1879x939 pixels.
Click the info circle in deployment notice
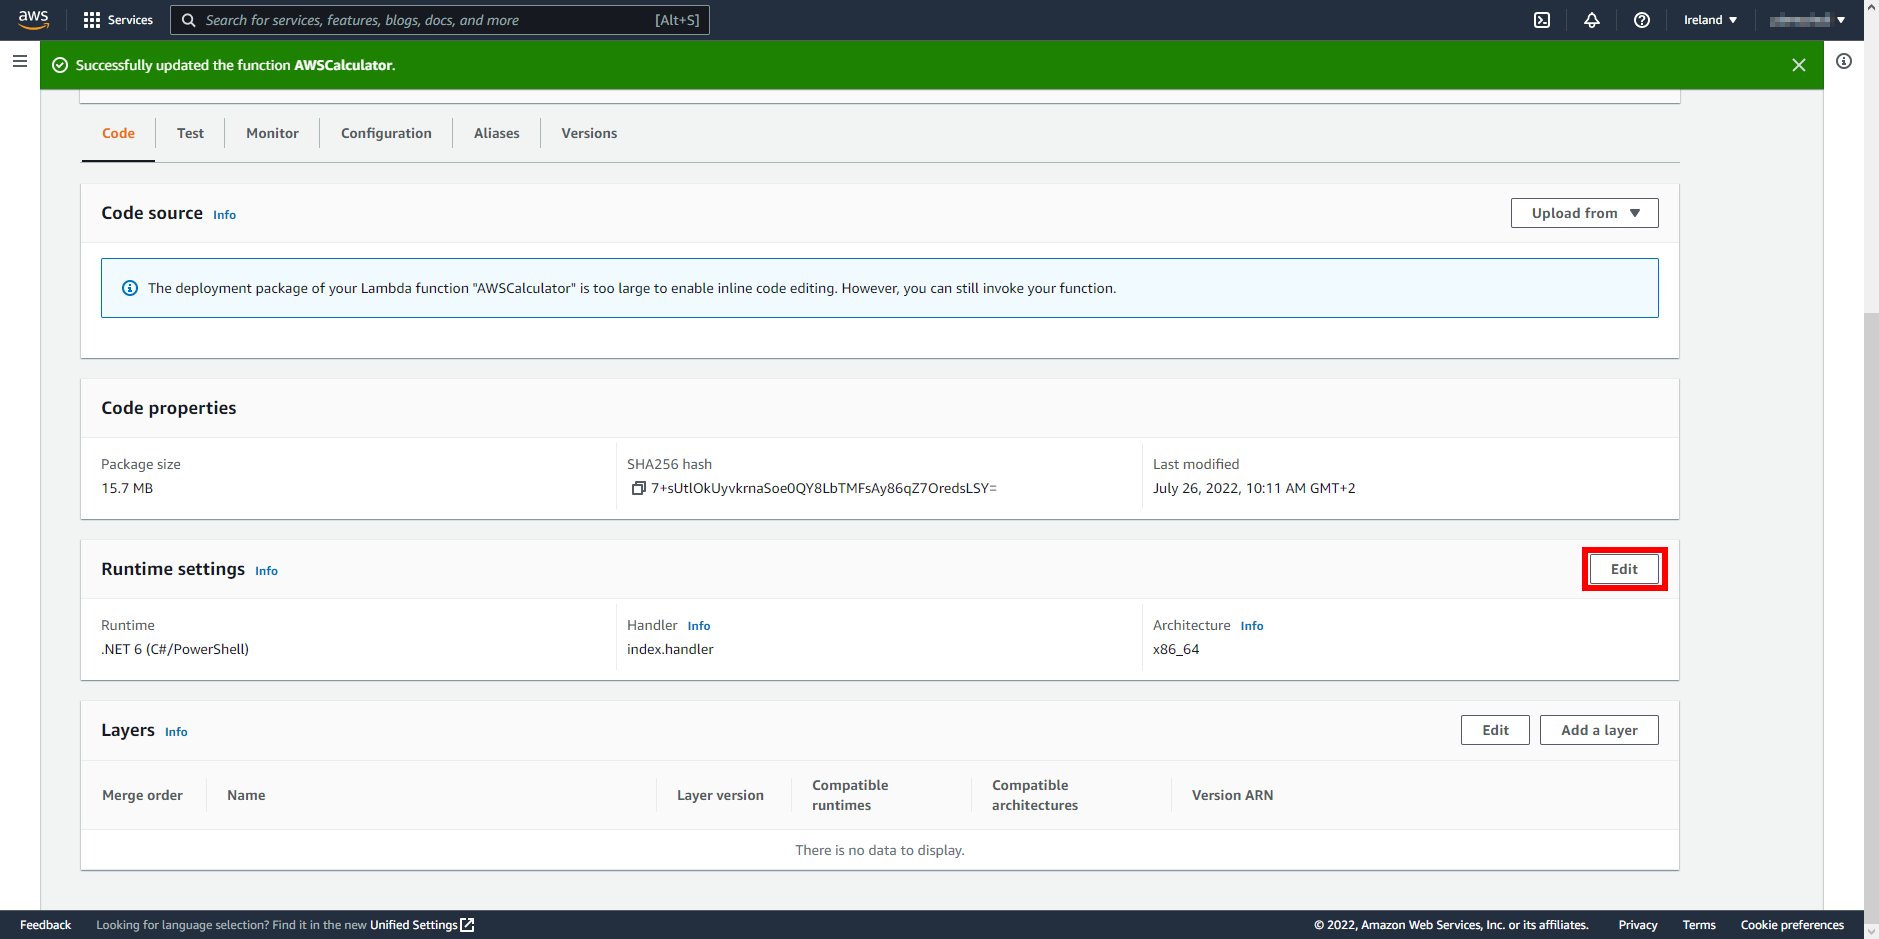pos(130,288)
